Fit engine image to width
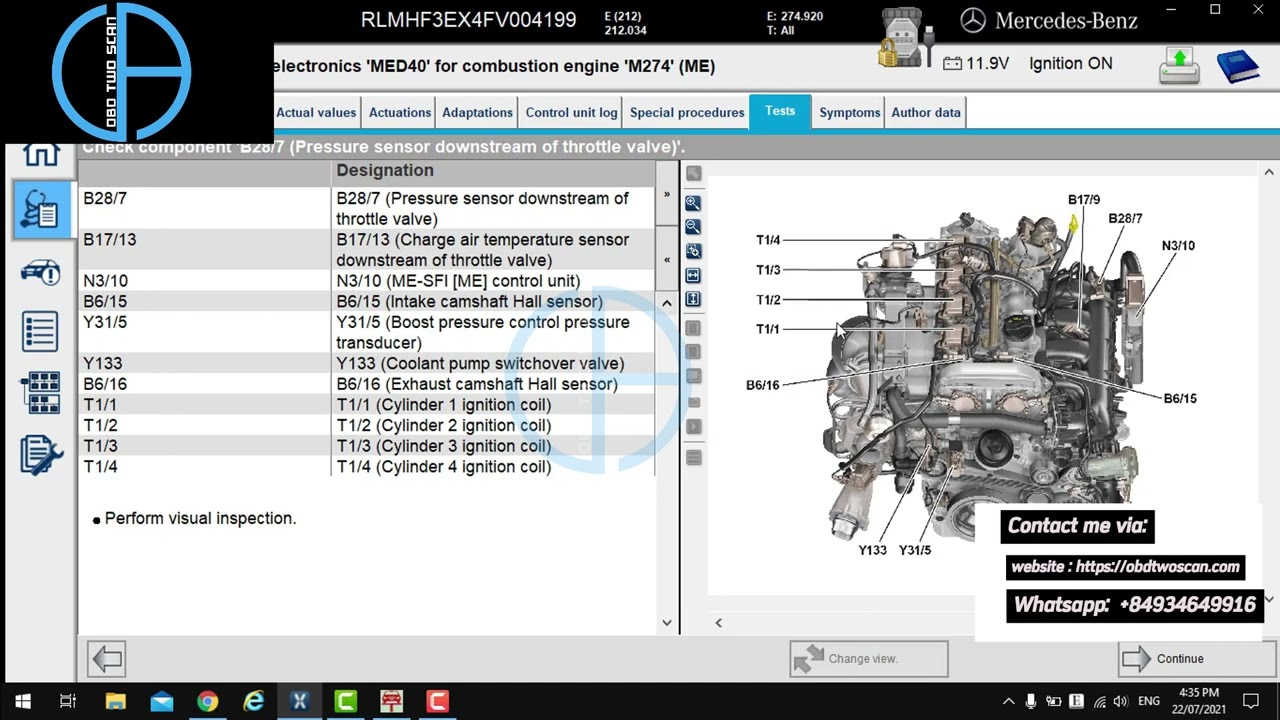1280x720 pixels. coord(693,275)
